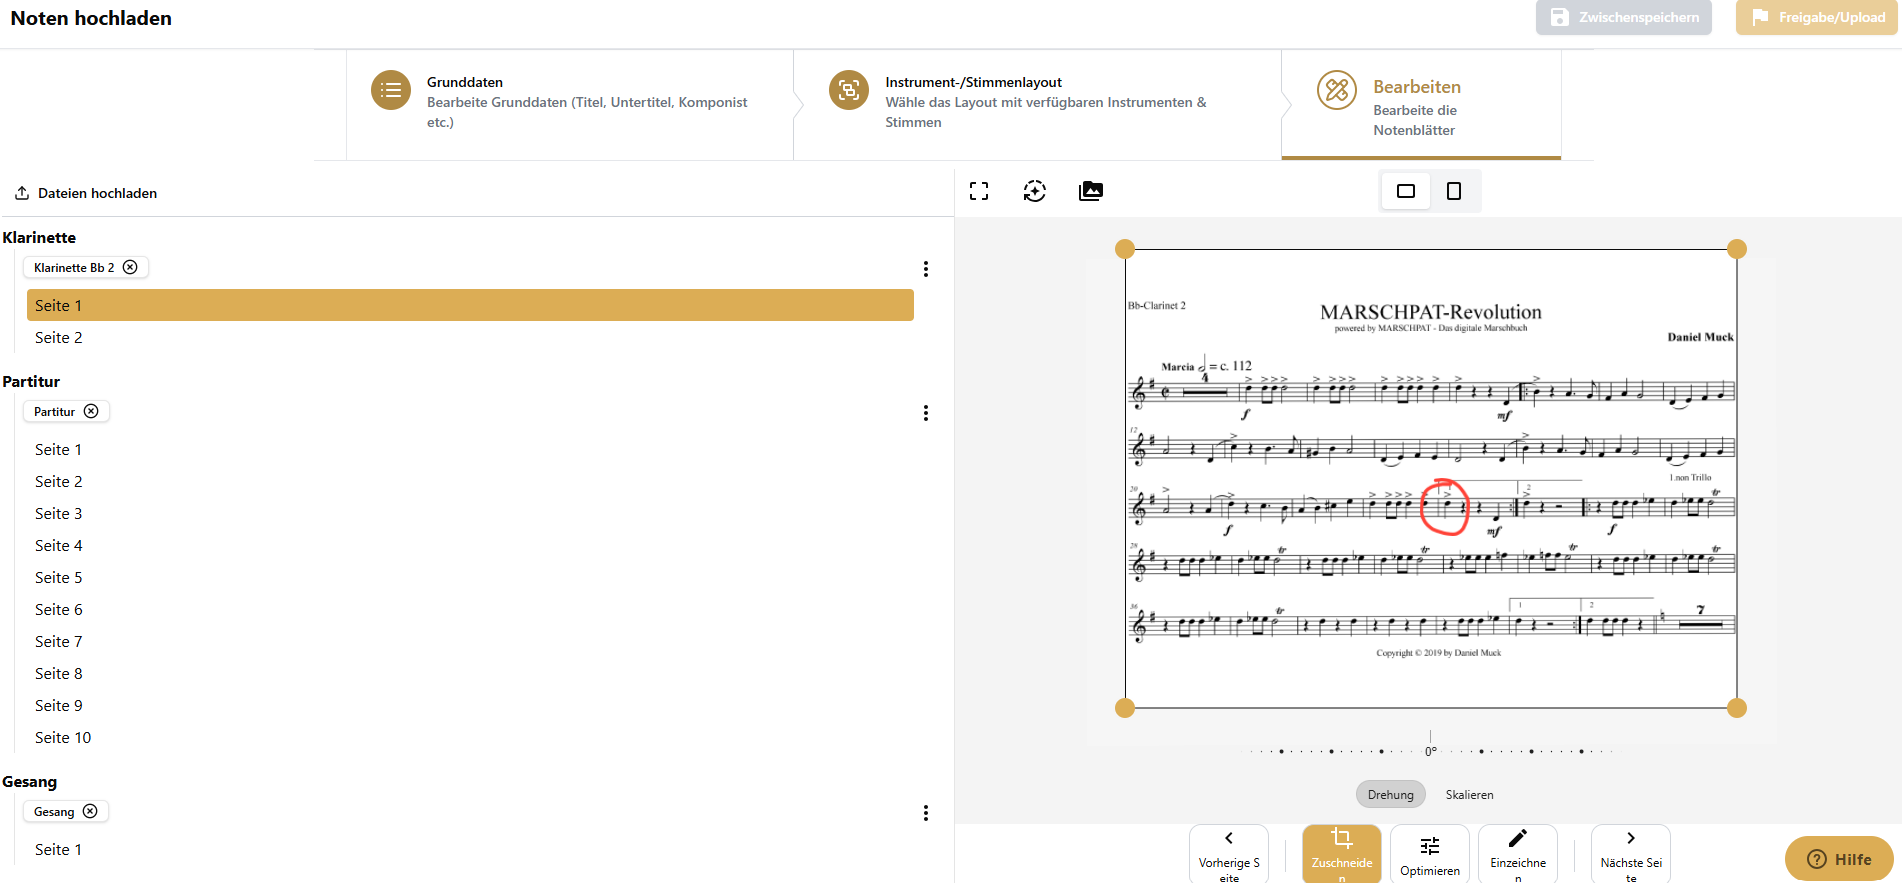This screenshot has height=883, width=1902.
Task: Select Partitur Seite 7
Action: [470, 641]
